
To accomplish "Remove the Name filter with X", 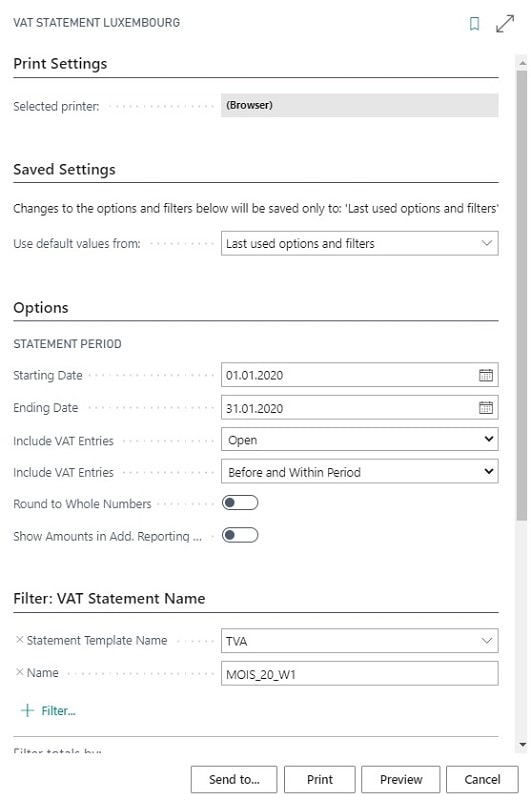I will pyautogui.click(x=19, y=672).
